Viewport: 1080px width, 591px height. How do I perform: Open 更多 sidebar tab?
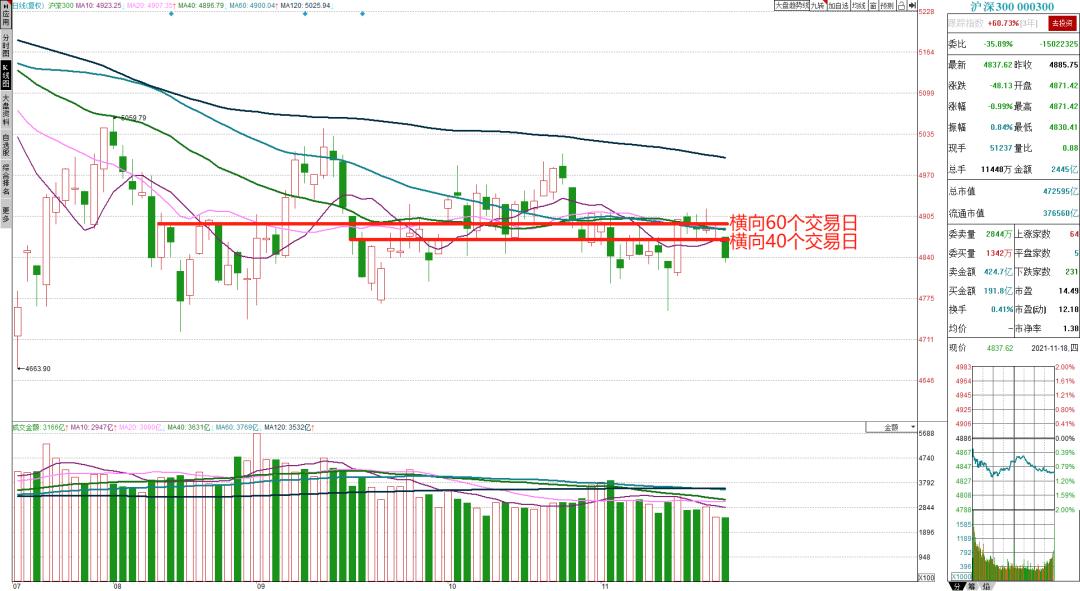click(x=6, y=214)
